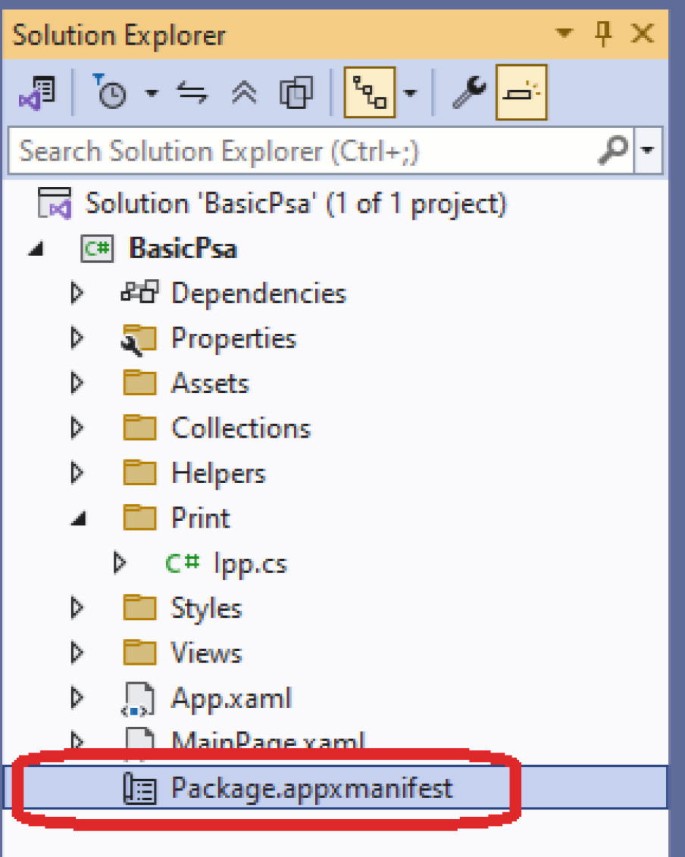Focus the Search Solution Explorer field
685x857 pixels.
(x=300, y=151)
